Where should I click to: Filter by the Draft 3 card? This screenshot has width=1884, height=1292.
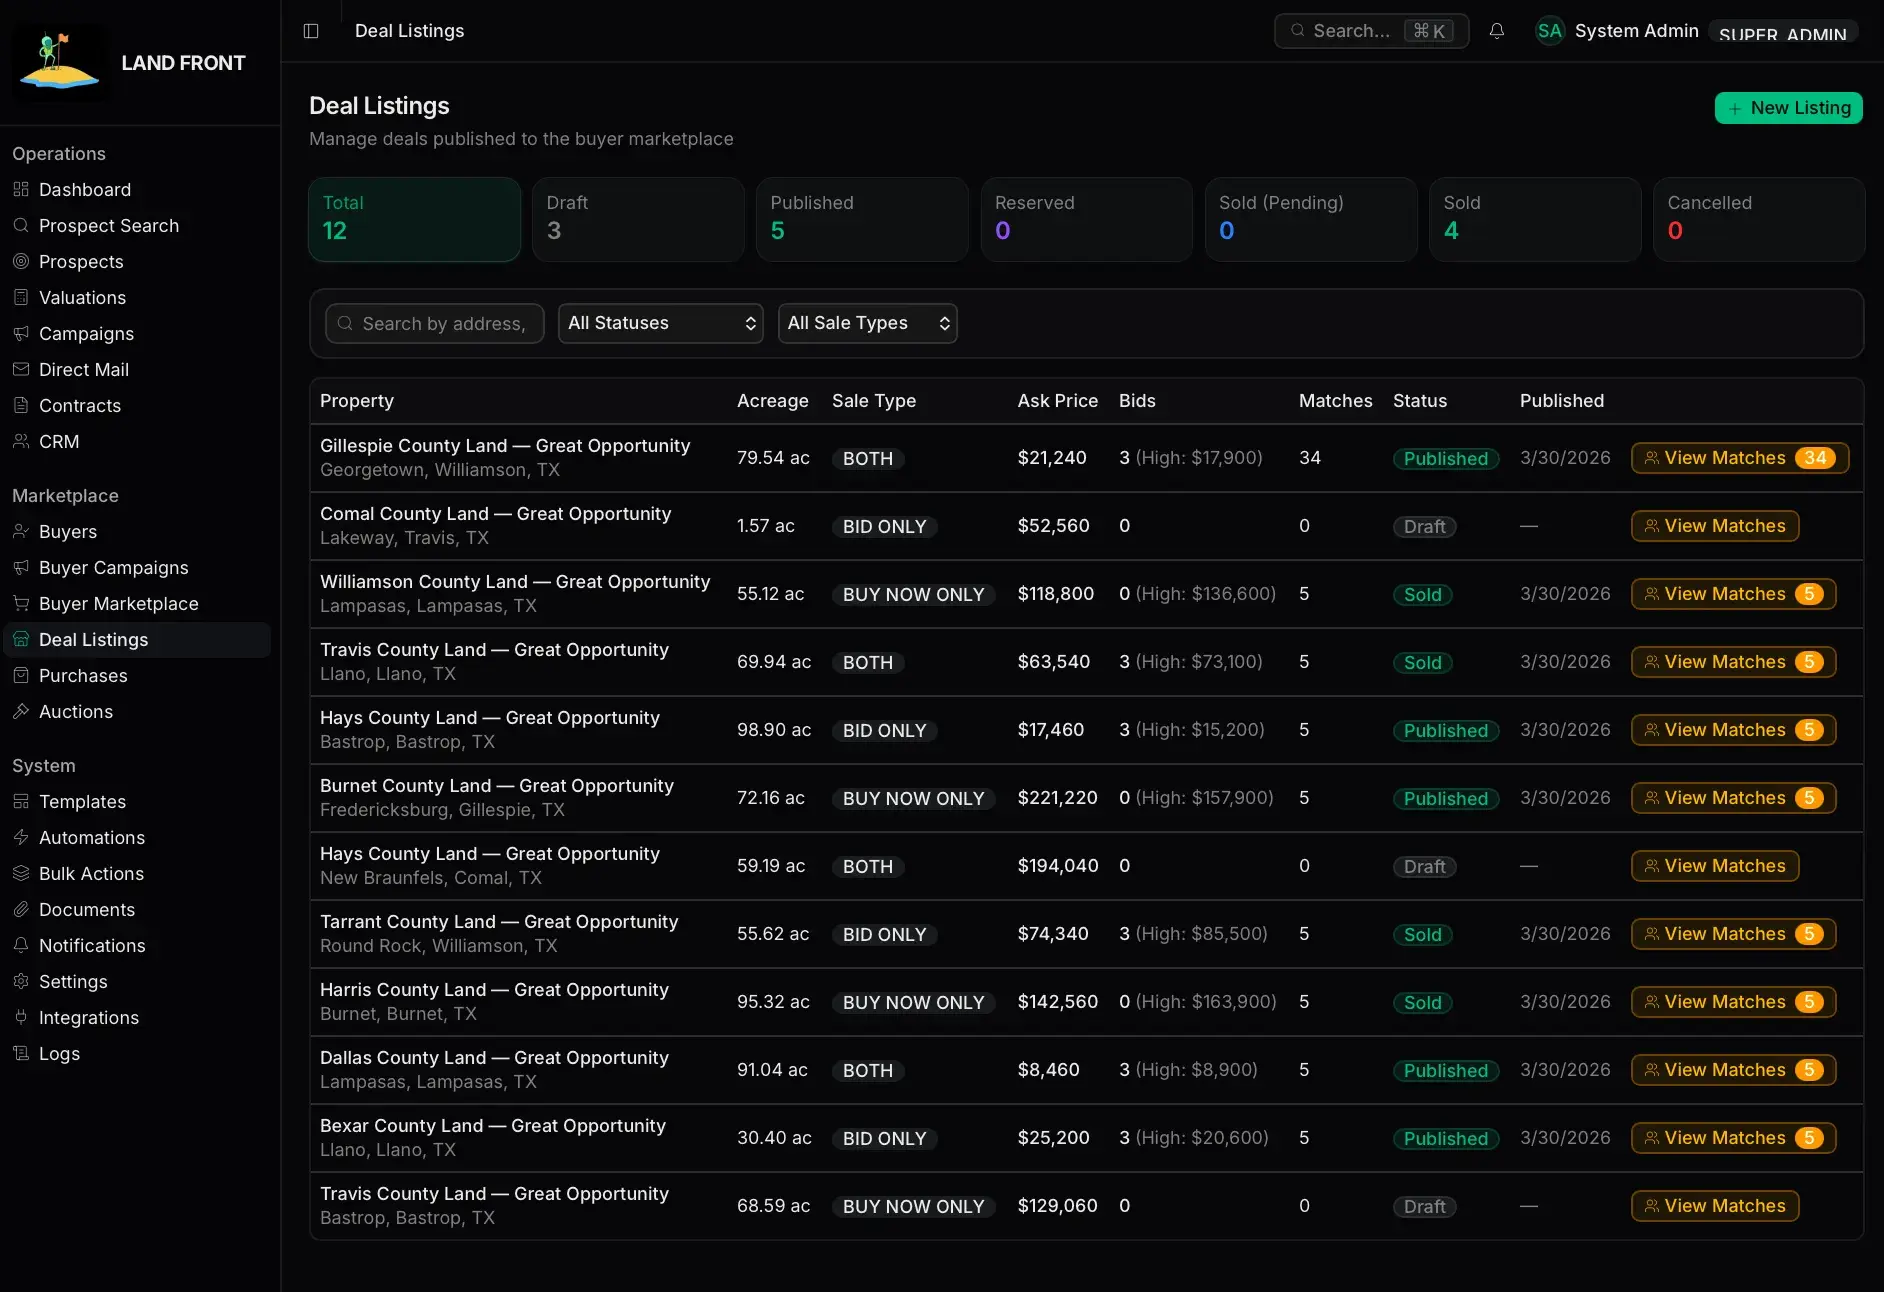point(639,219)
